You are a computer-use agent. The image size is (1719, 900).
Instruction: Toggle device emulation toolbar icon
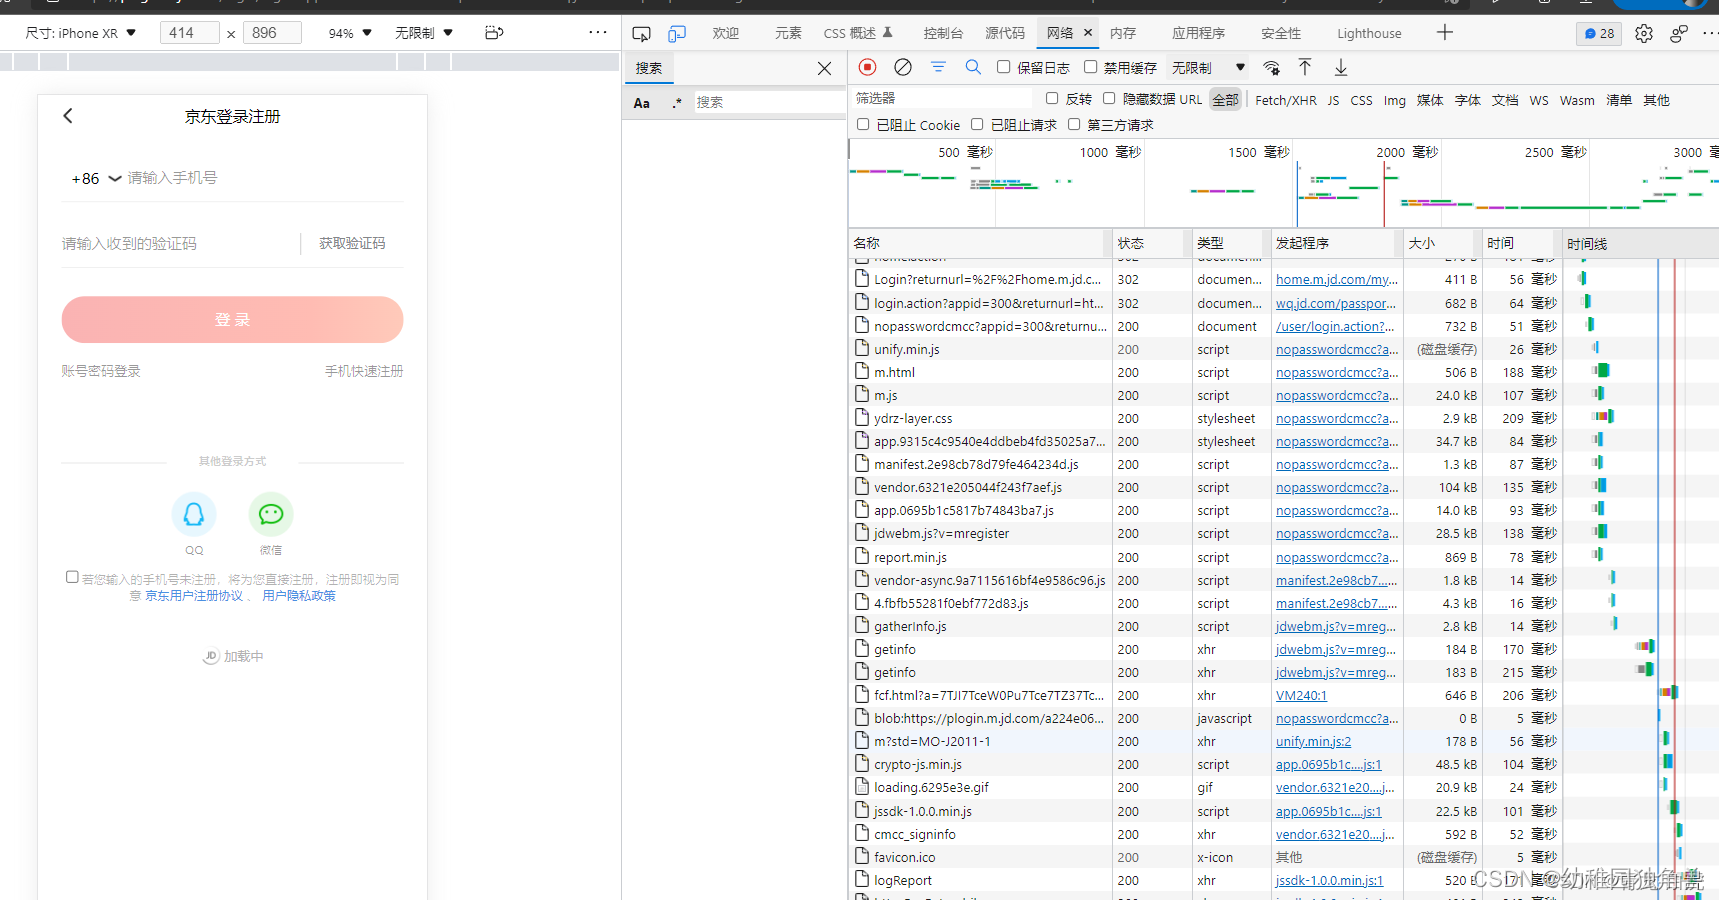click(x=677, y=34)
